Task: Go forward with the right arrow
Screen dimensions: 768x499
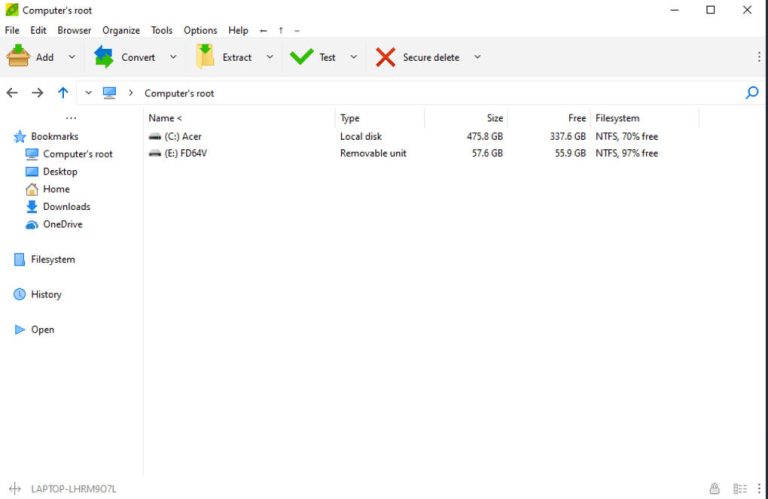Action: pos(37,93)
